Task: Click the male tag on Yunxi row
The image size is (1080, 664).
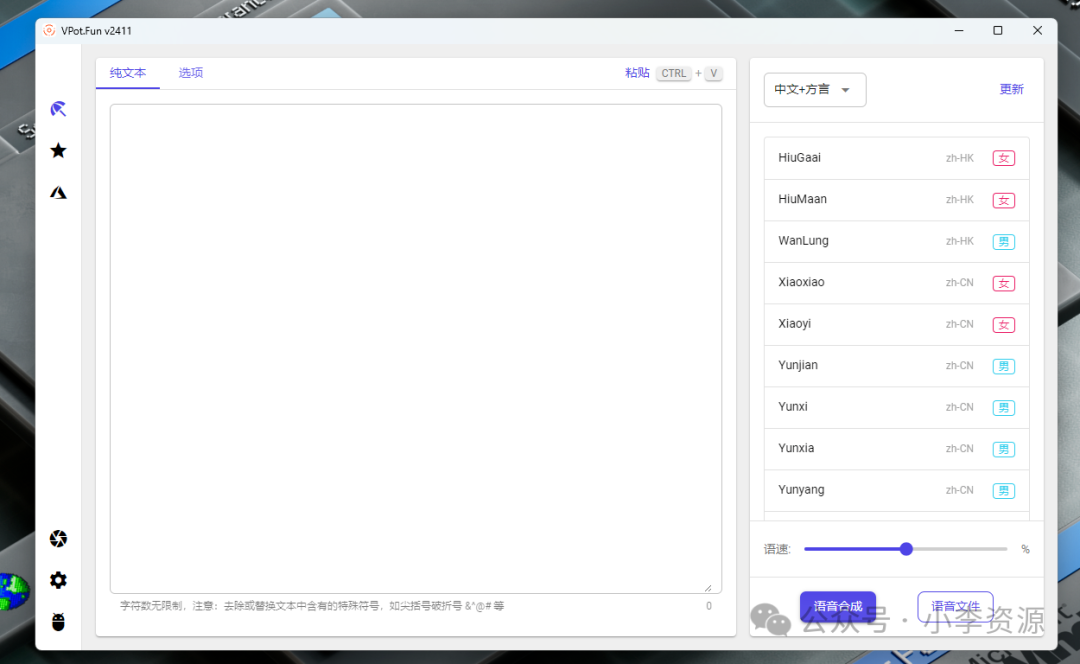Action: [x=1004, y=408]
